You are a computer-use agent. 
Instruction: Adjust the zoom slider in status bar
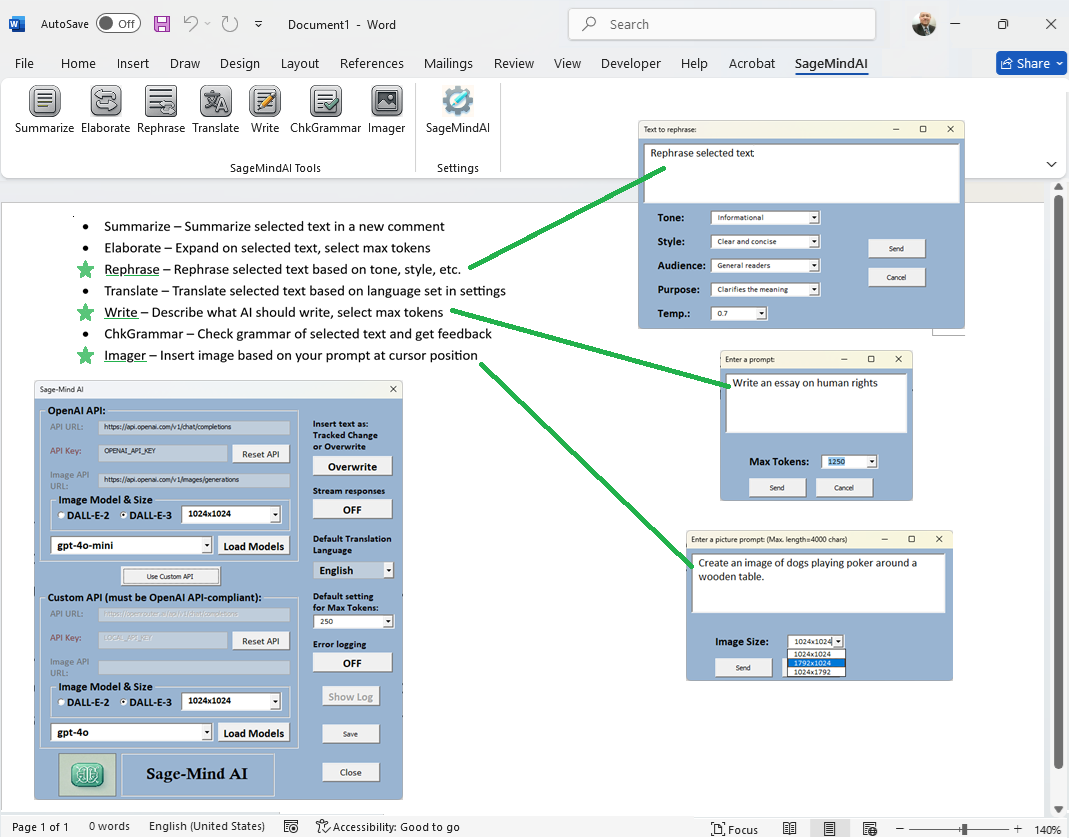point(963,829)
